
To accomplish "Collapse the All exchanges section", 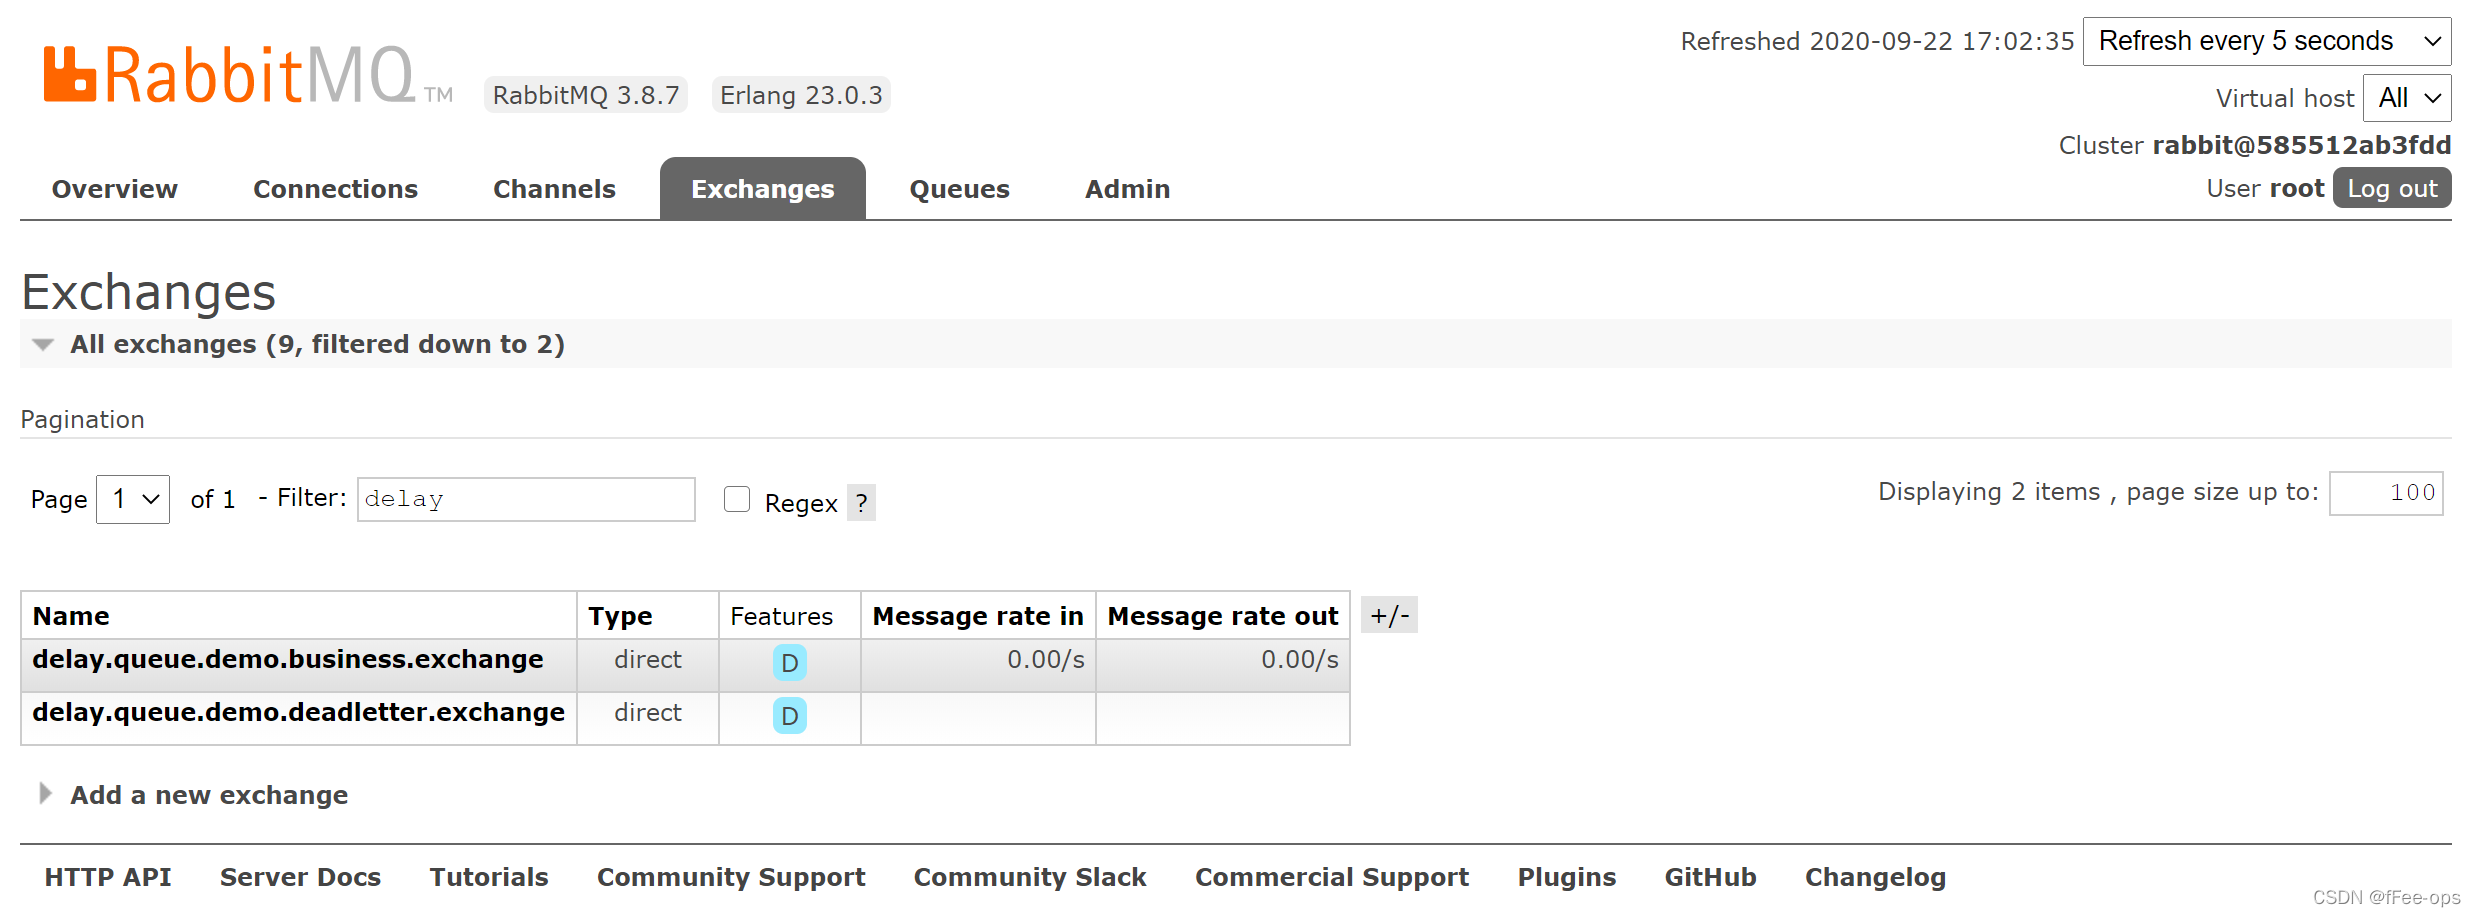I will 317,344.
